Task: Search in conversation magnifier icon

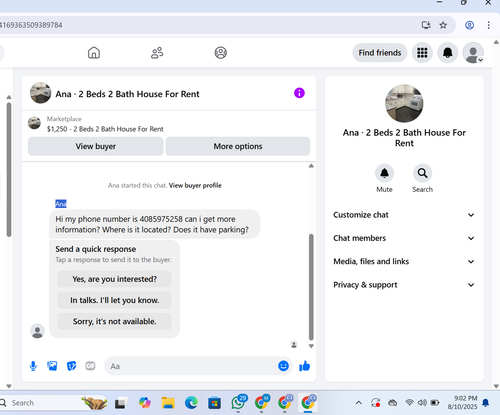Action: coord(422,173)
